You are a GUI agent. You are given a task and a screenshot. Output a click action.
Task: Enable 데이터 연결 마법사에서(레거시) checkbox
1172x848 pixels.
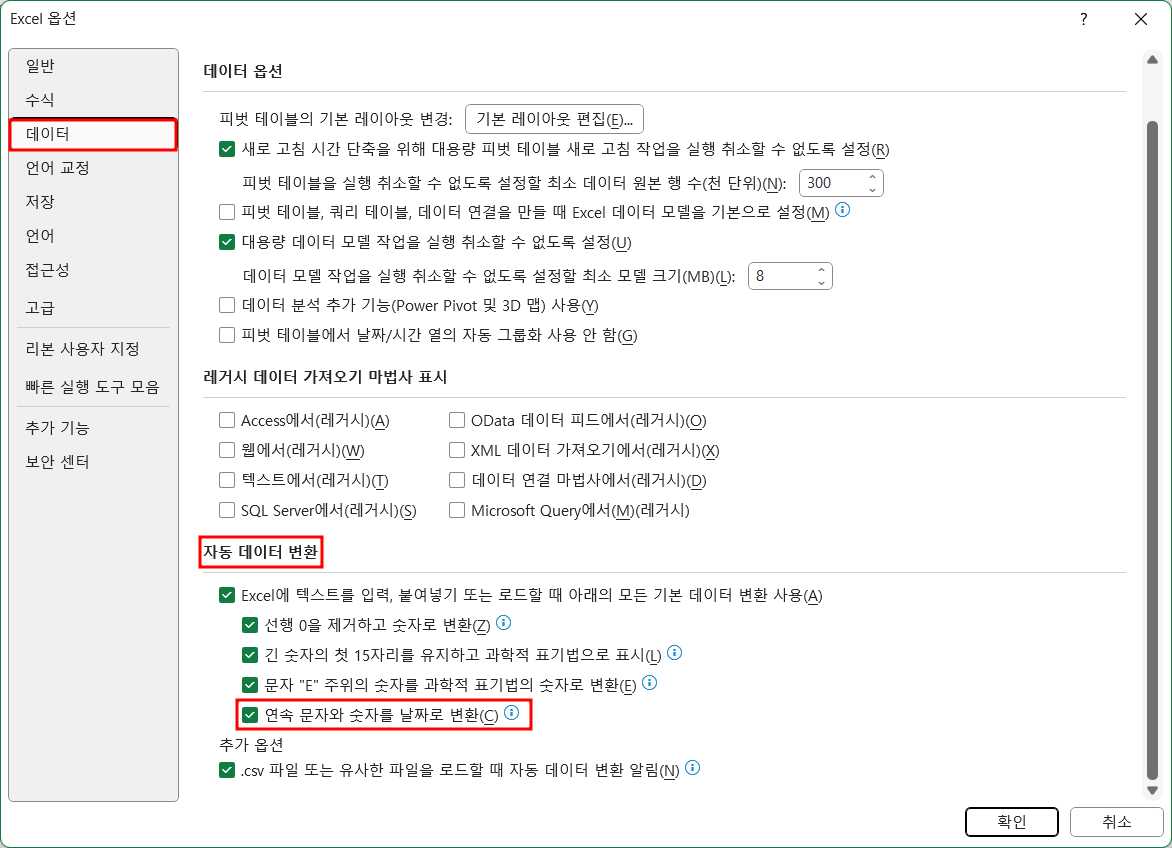(457, 480)
